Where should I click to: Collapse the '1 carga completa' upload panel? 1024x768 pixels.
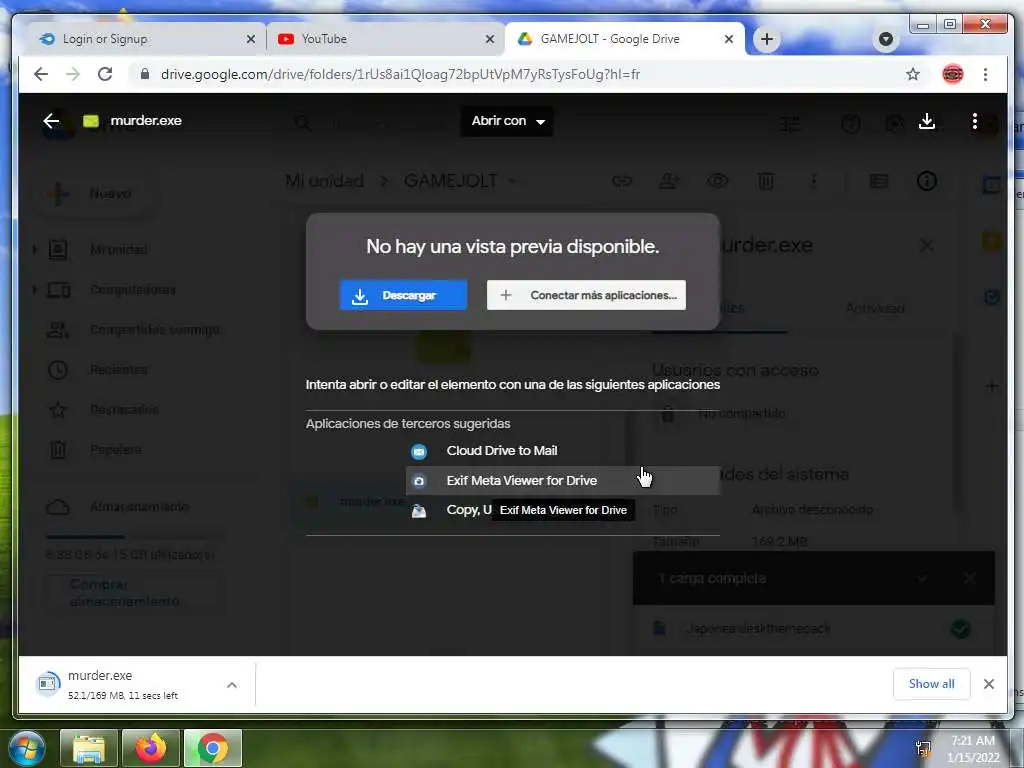point(922,578)
